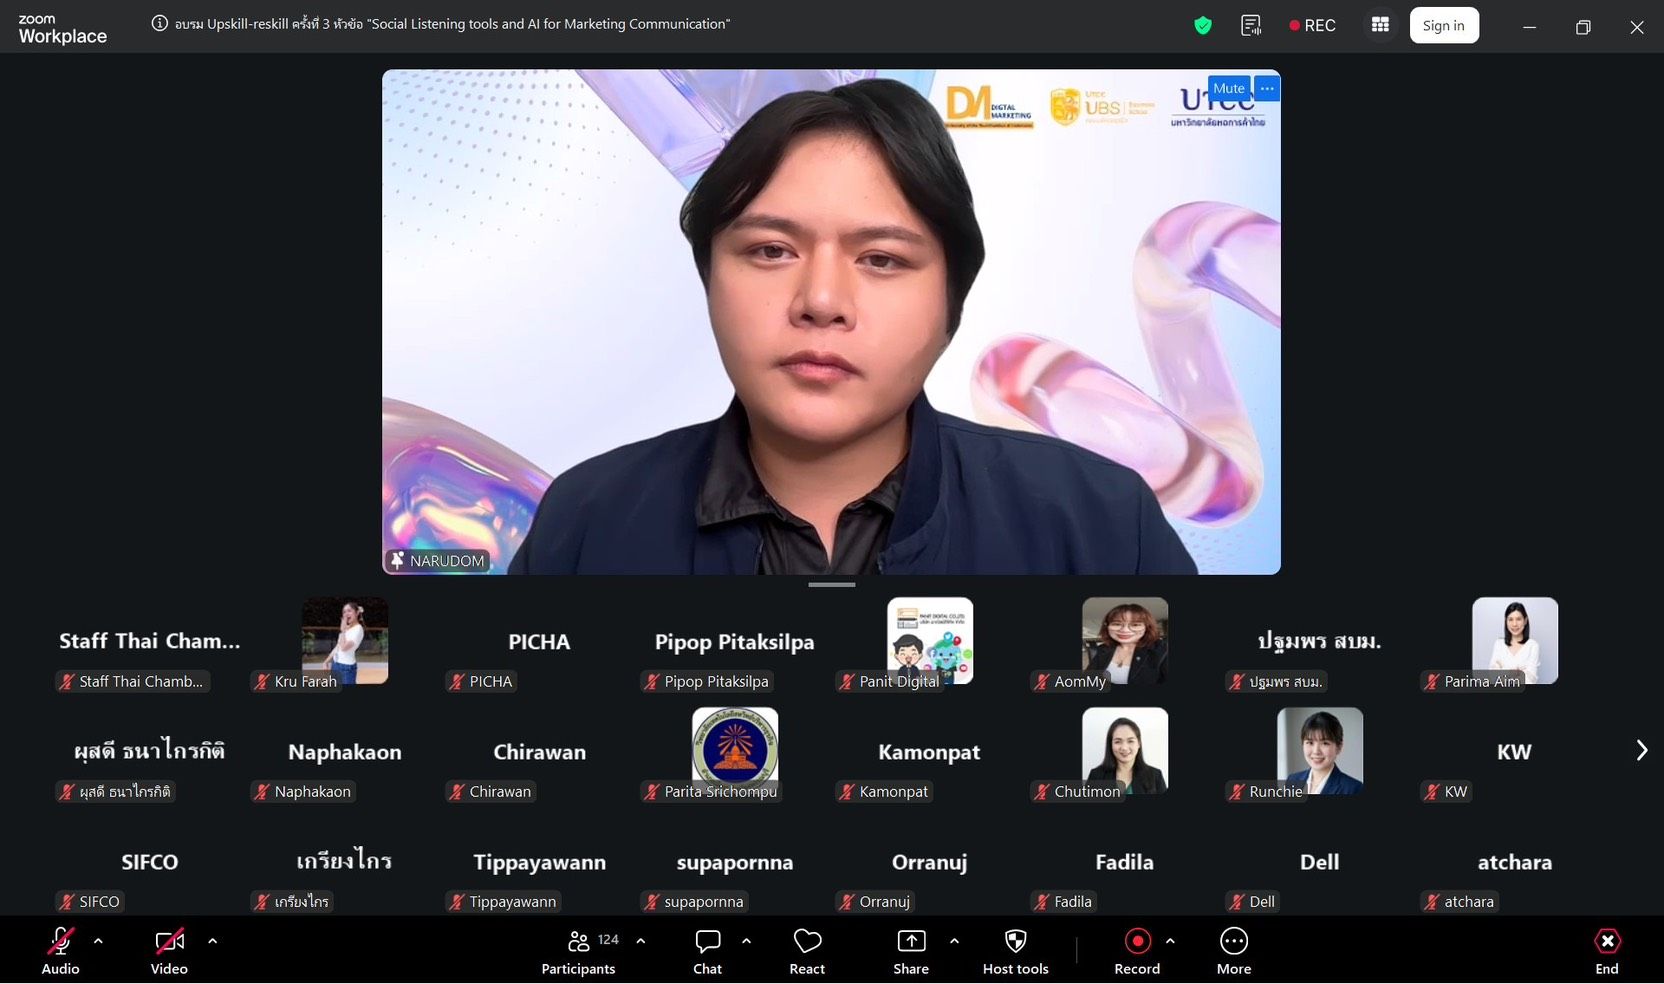Image resolution: width=1664 pixels, height=984 pixels.
Task: Select Chutimon's profile thumbnail
Action: pyautogui.click(x=1125, y=751)
